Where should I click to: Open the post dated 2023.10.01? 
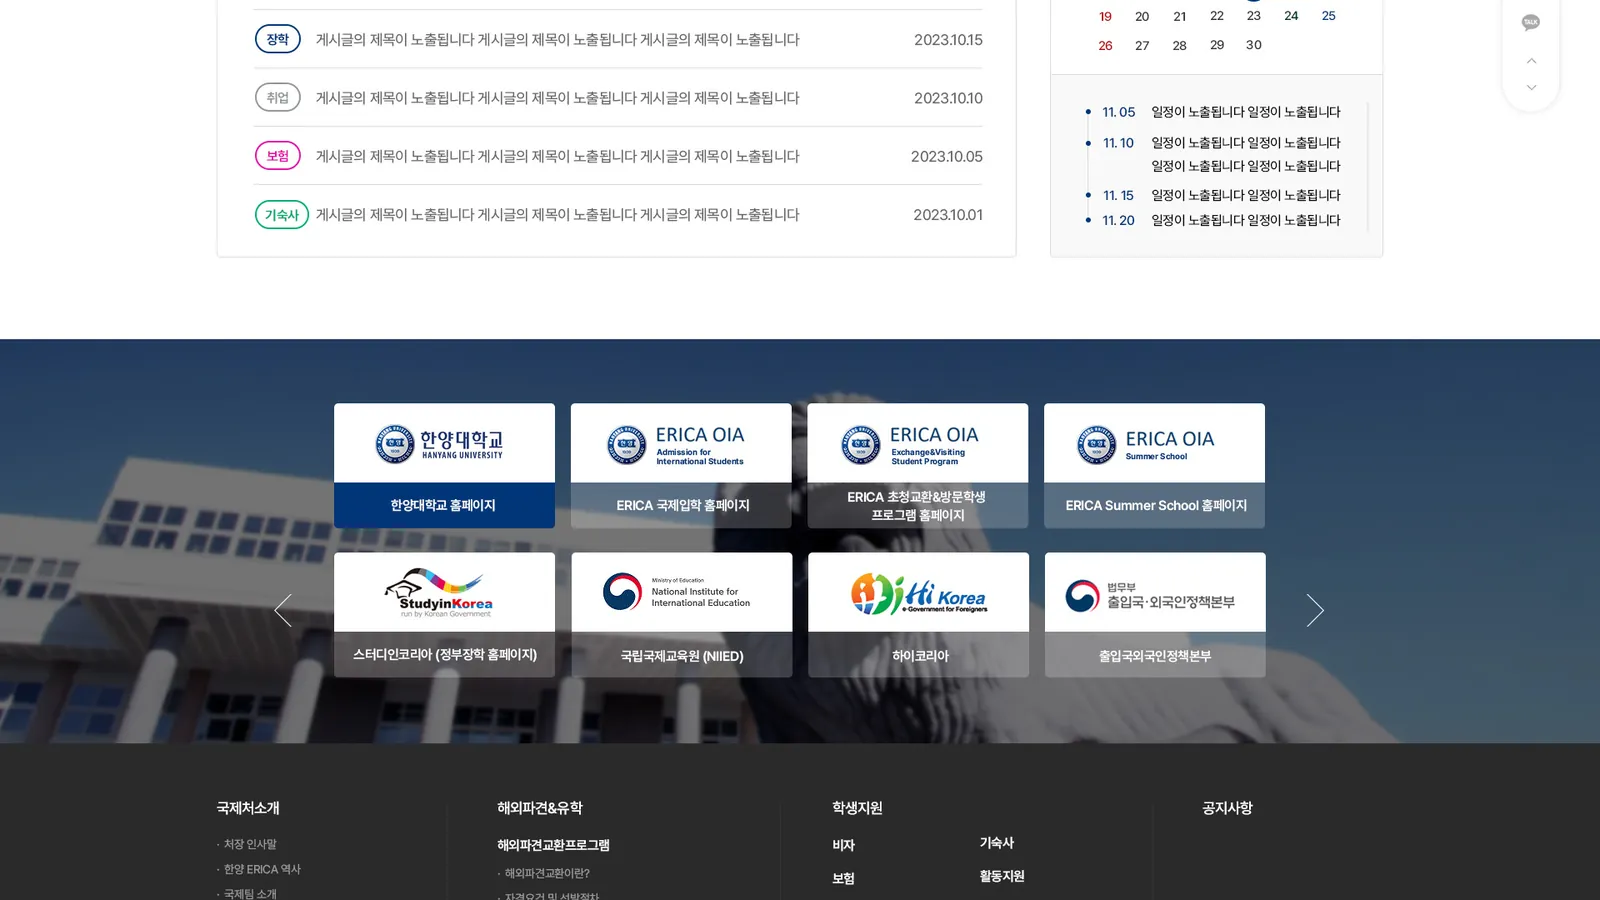click(618, 214)
